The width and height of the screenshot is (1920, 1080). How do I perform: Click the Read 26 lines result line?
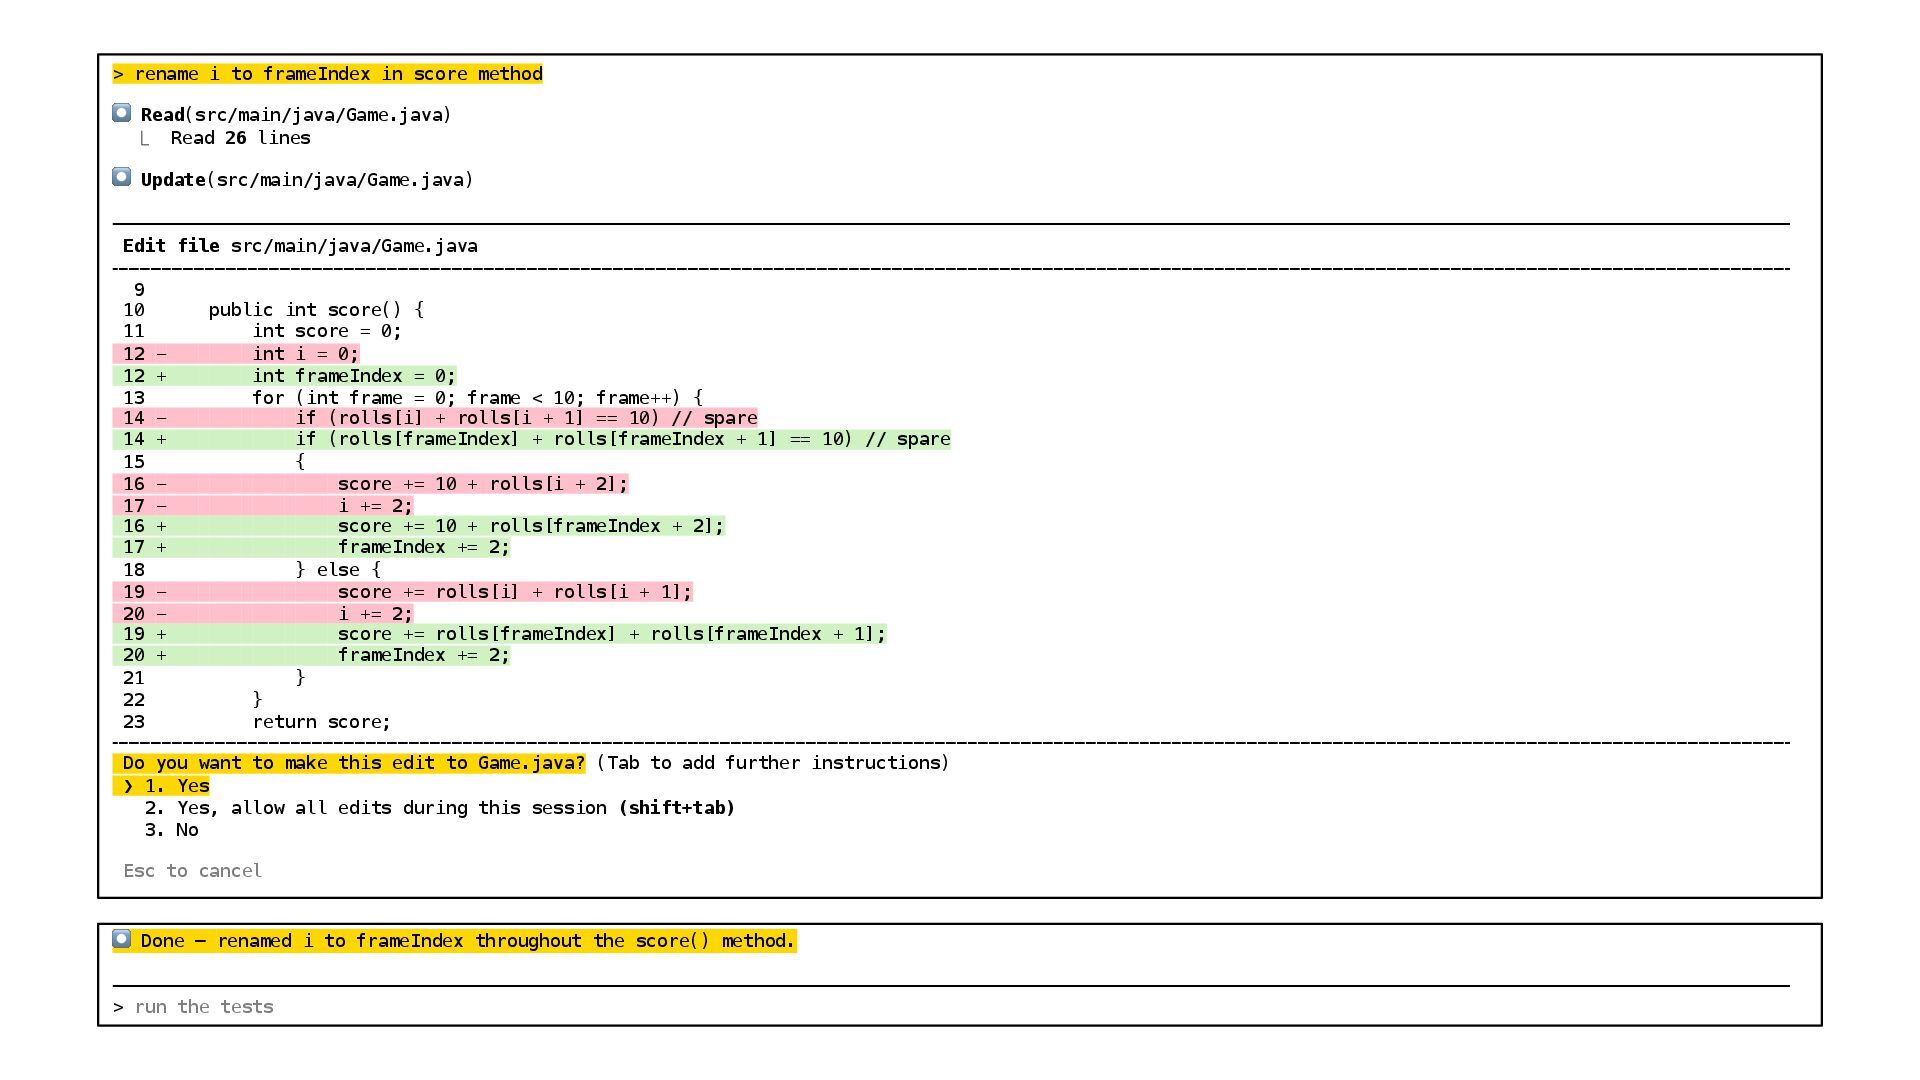click(x=240, y=138)
